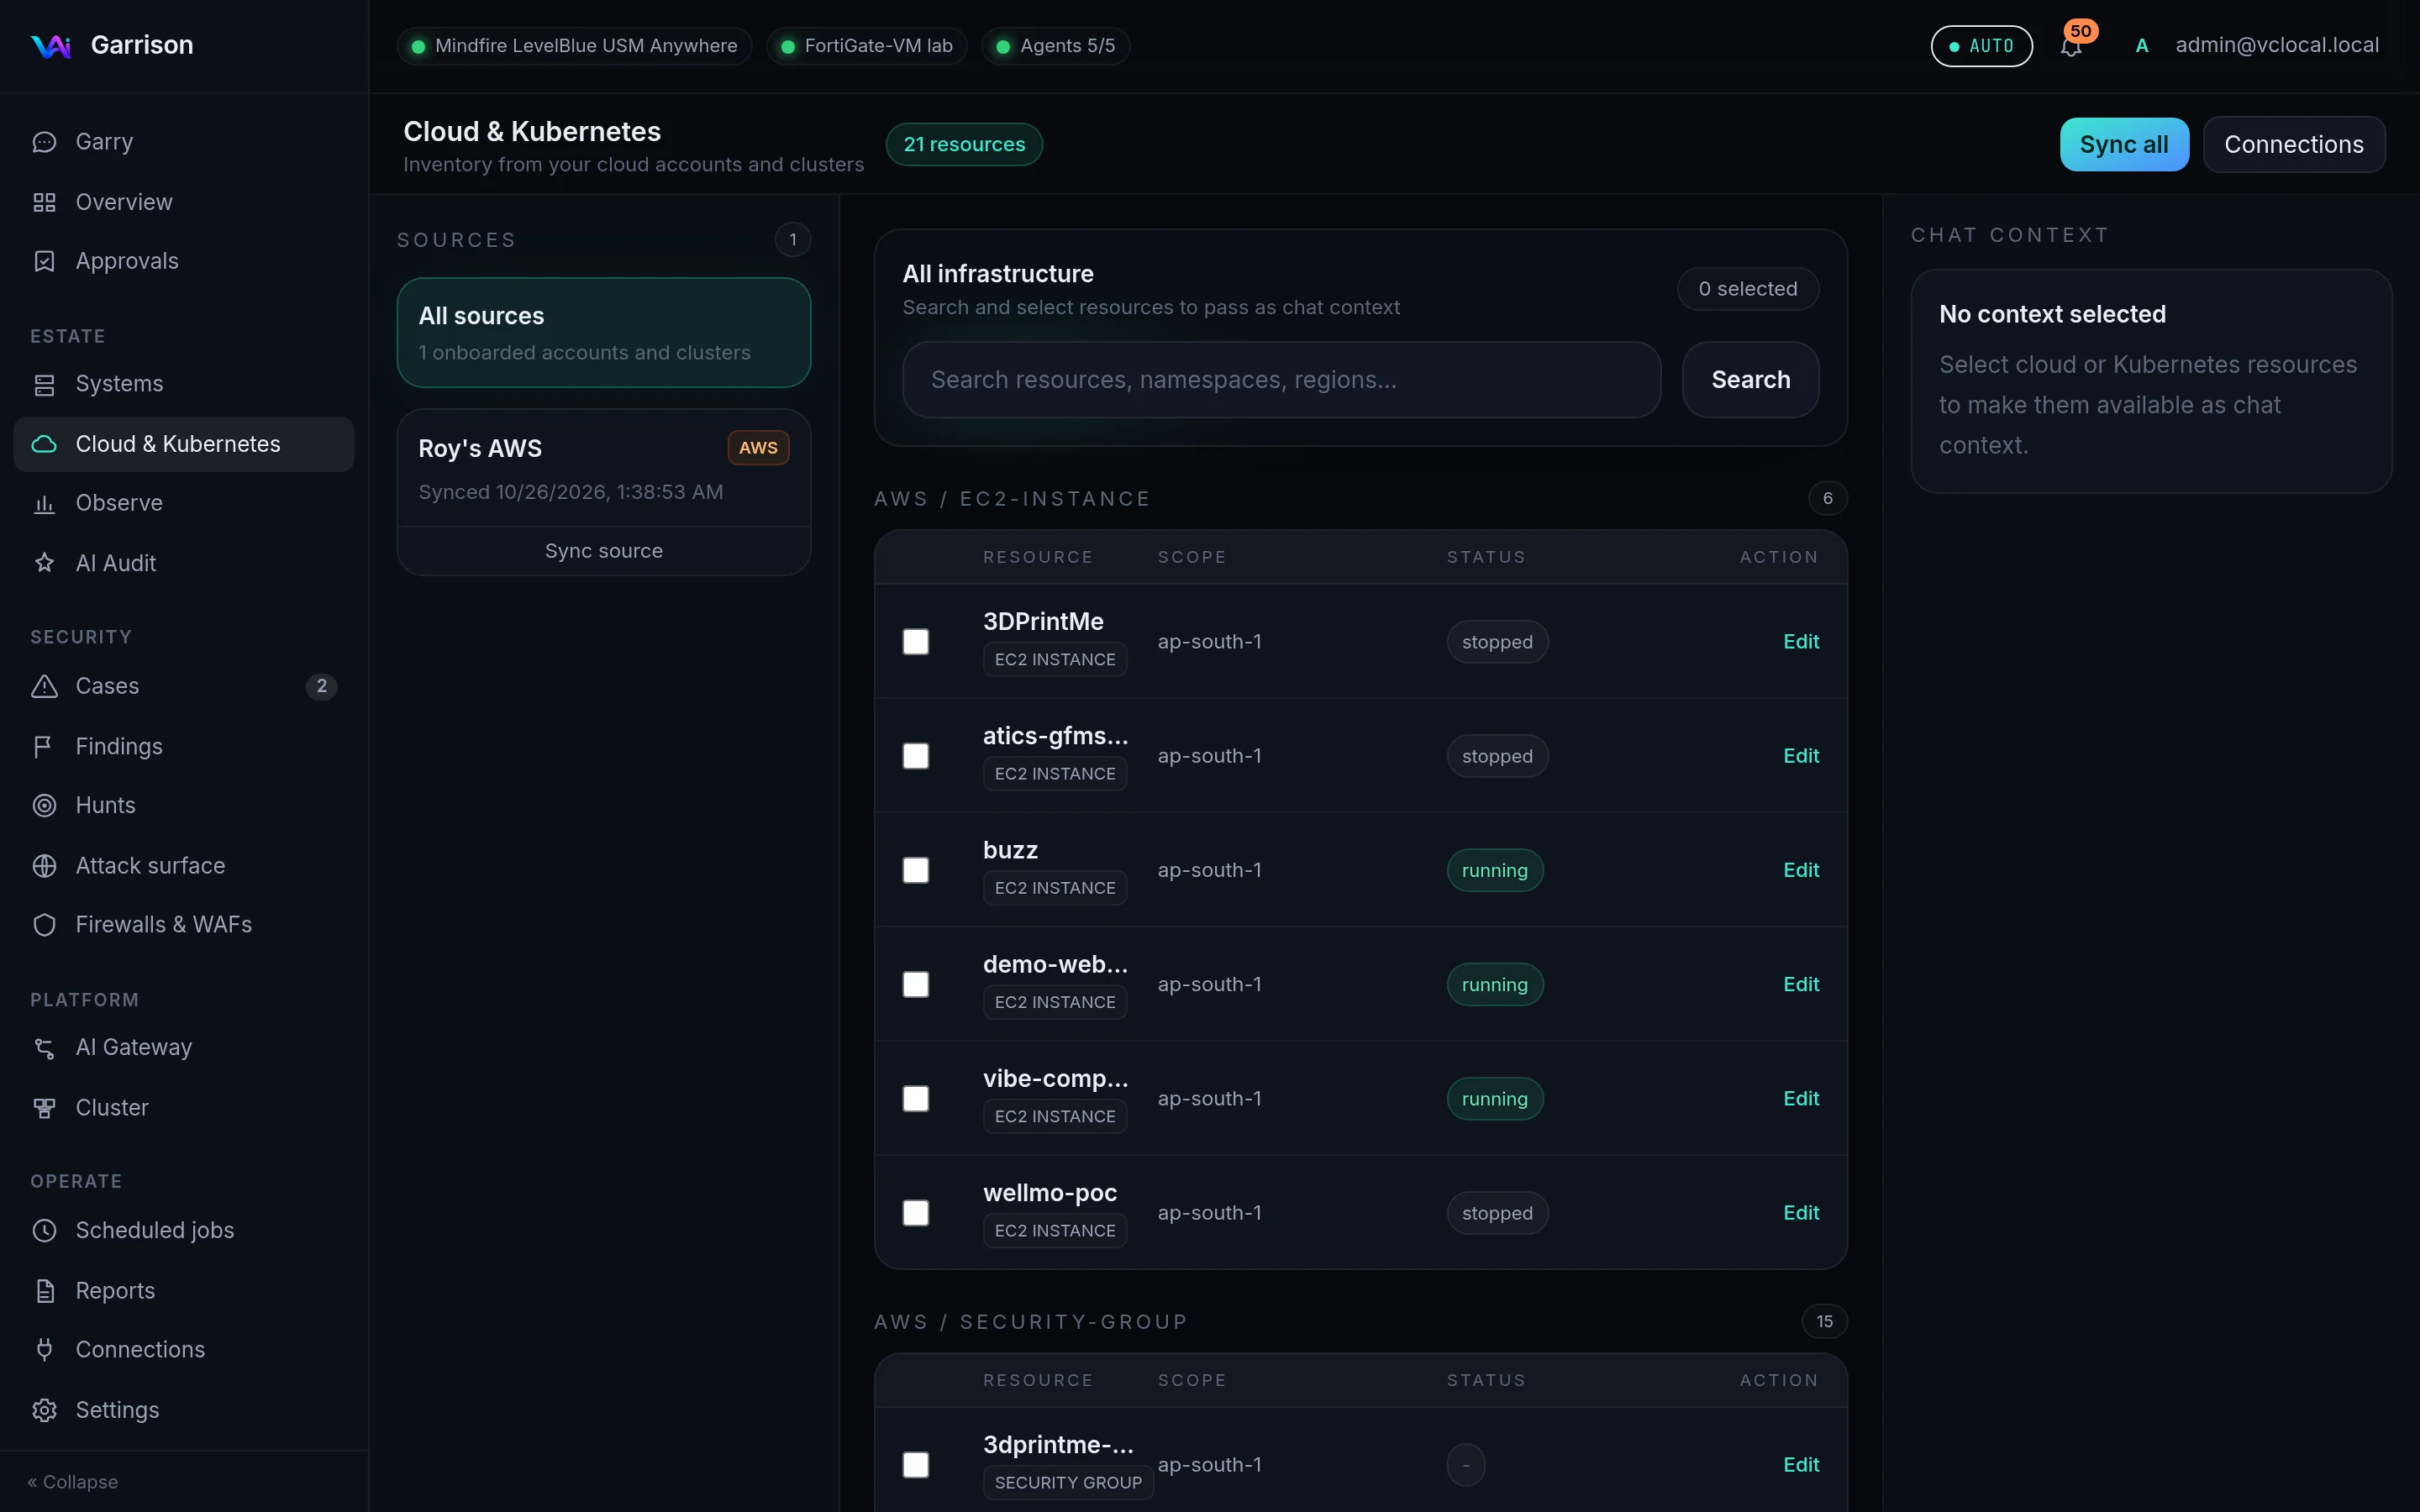
Task: Check the 3DPrintMe instance checkbox
Action: (915, 641)
